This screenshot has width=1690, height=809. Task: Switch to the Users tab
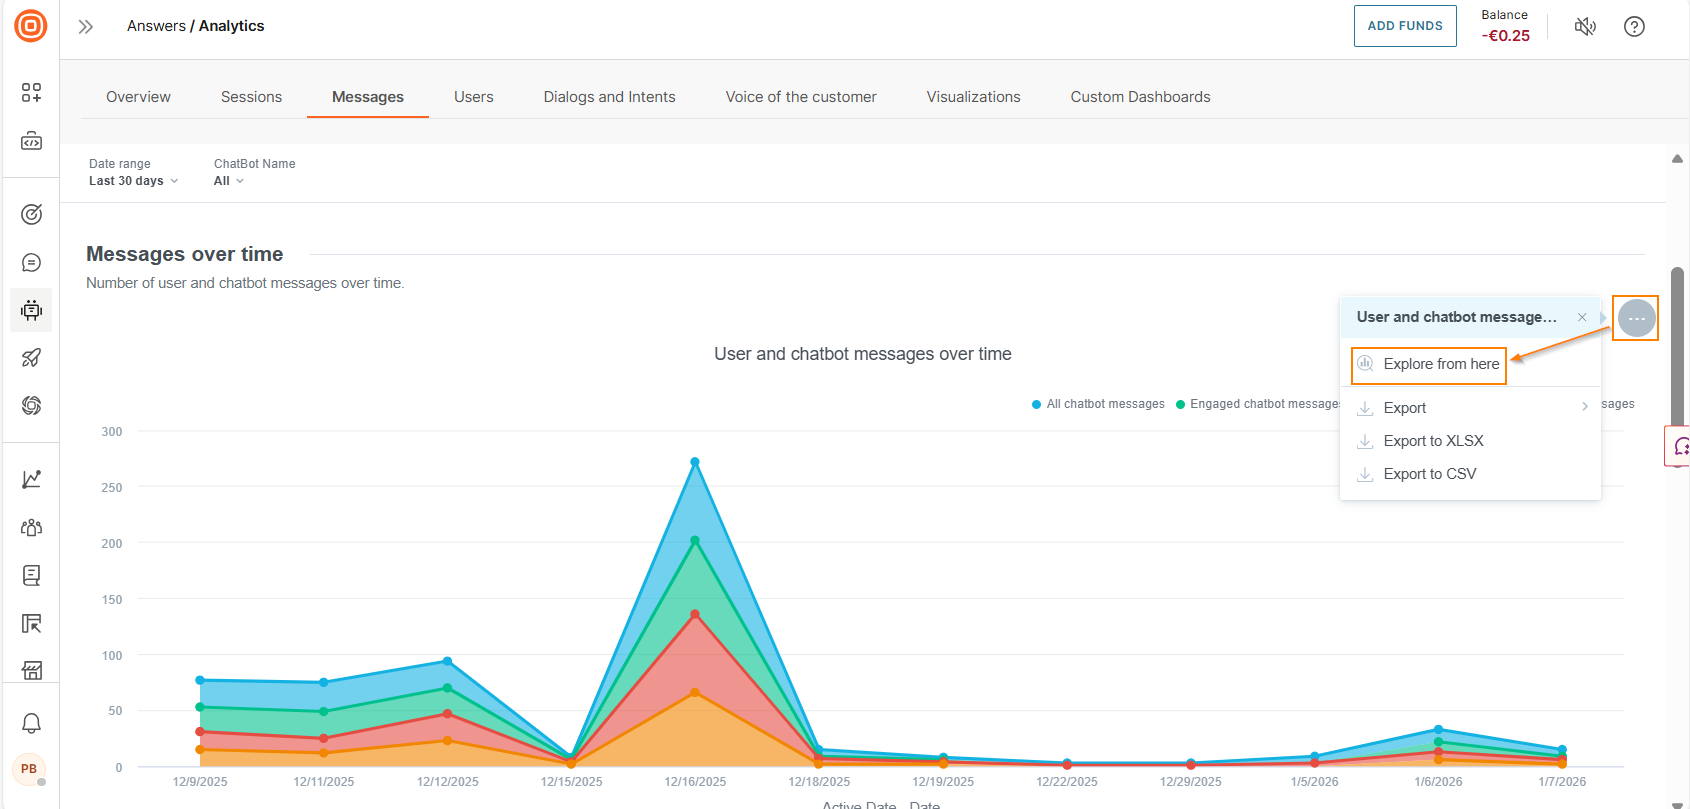pyautogui.click(x=474, y=97)
